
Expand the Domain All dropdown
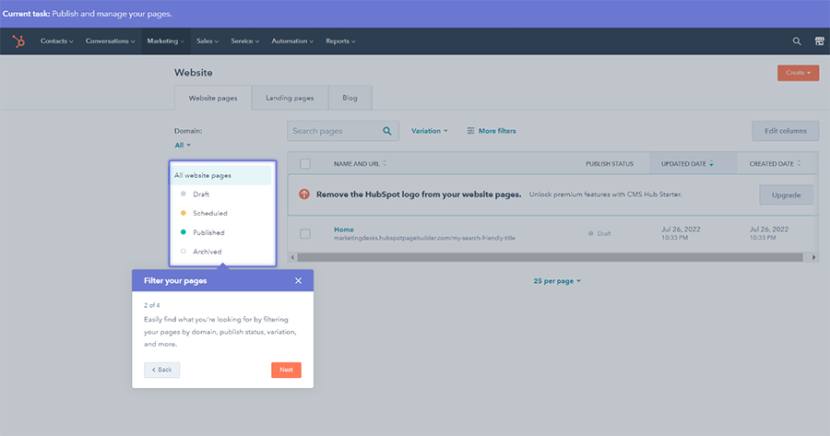(182, 145)
